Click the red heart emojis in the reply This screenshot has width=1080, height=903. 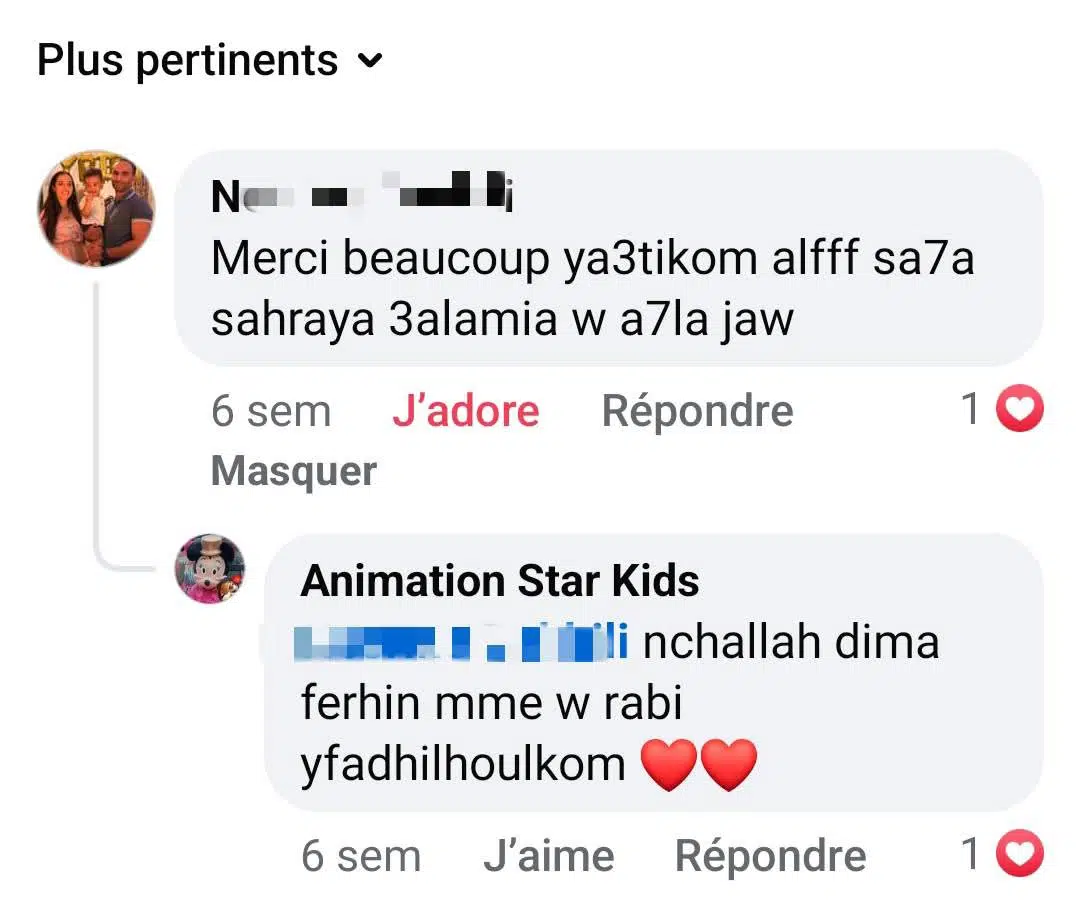coord(698,765)
